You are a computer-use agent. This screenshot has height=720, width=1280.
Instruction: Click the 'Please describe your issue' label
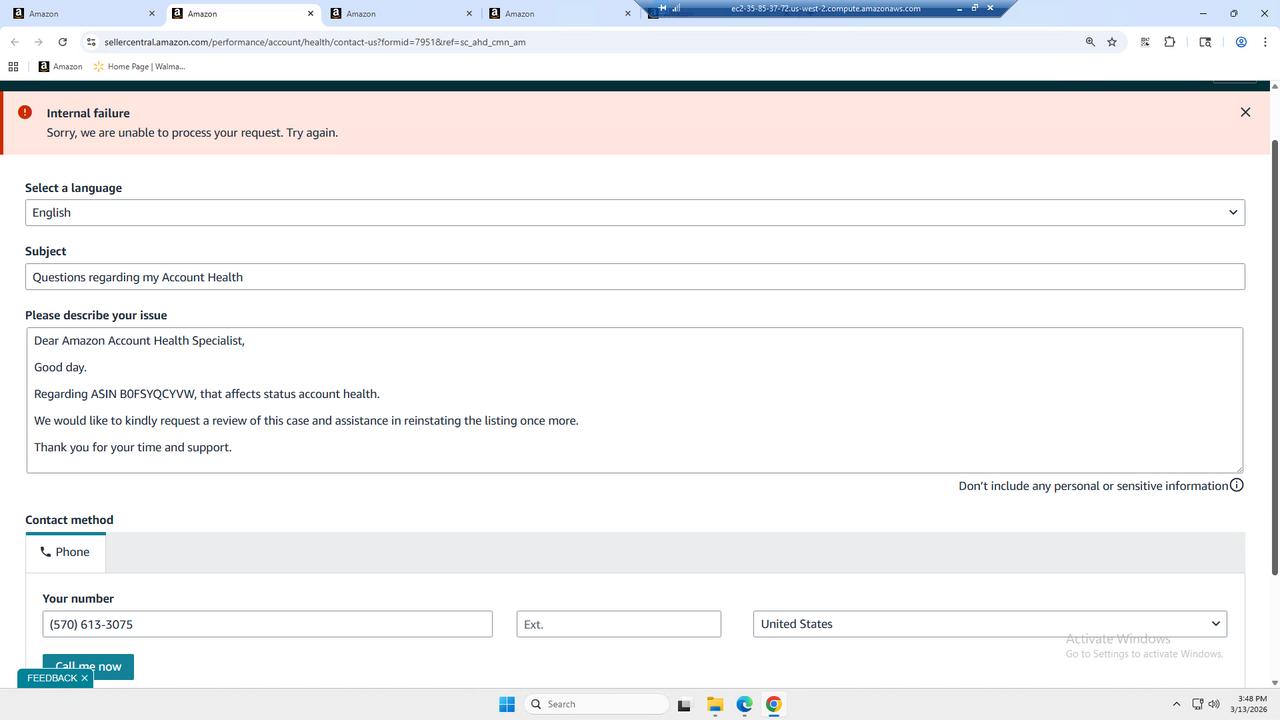click(x=96, y=315)
